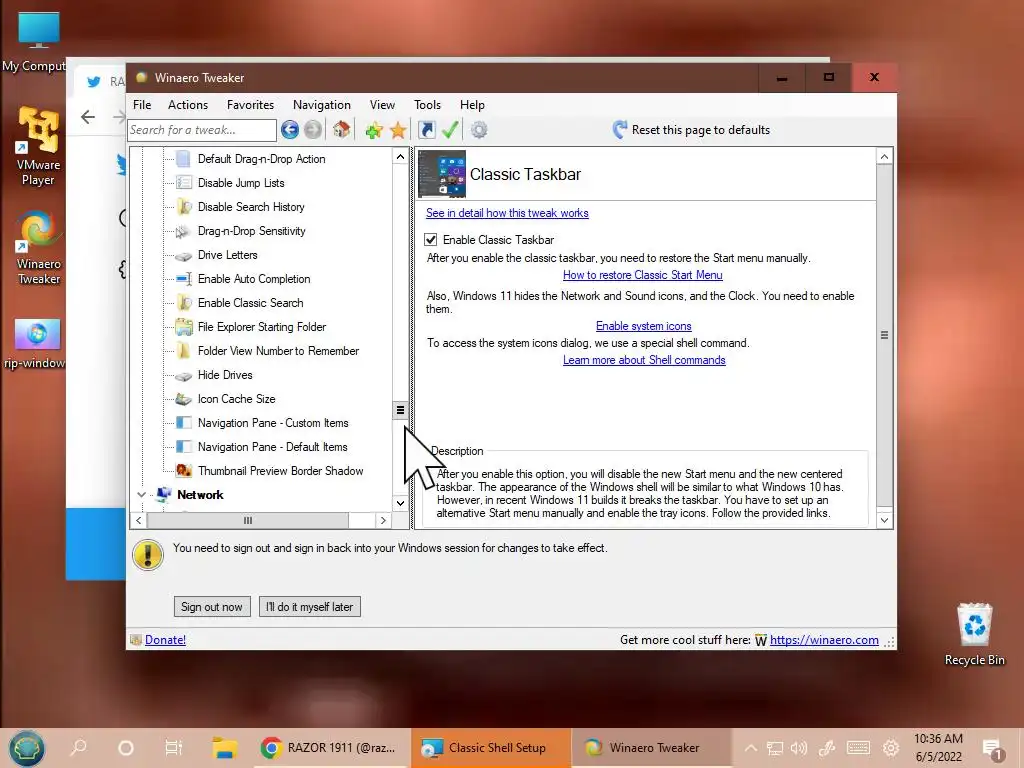
Task: Go to the Home page icon
Action: [341, 130]
